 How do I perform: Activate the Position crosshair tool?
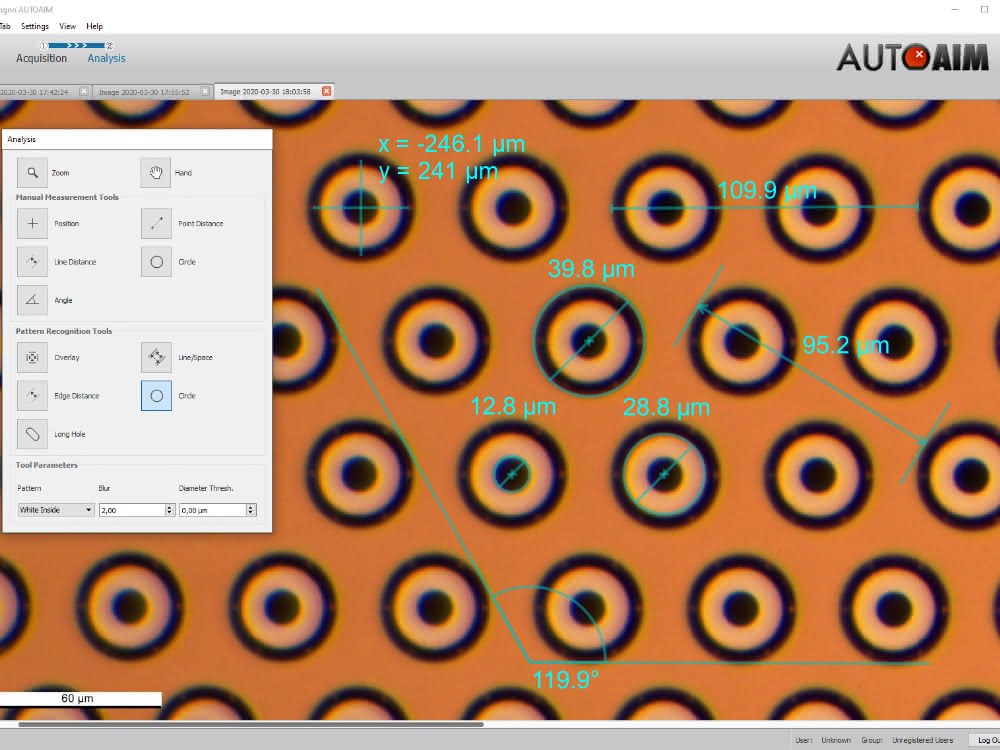pos(32,224)
